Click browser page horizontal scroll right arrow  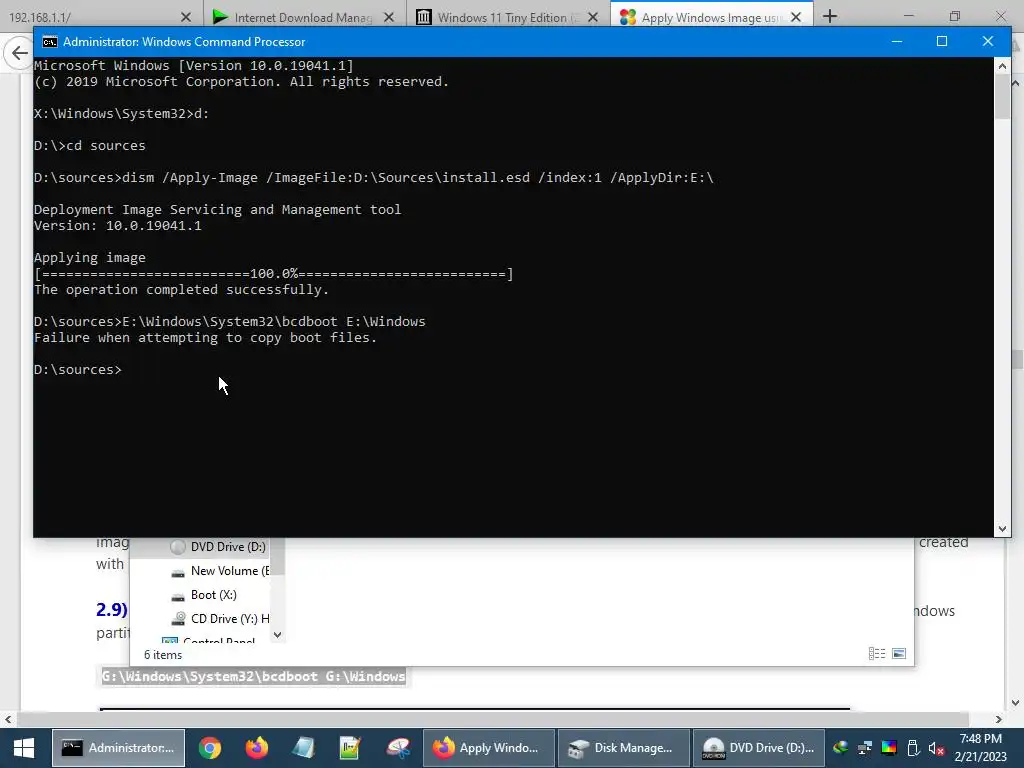point(999,719)
